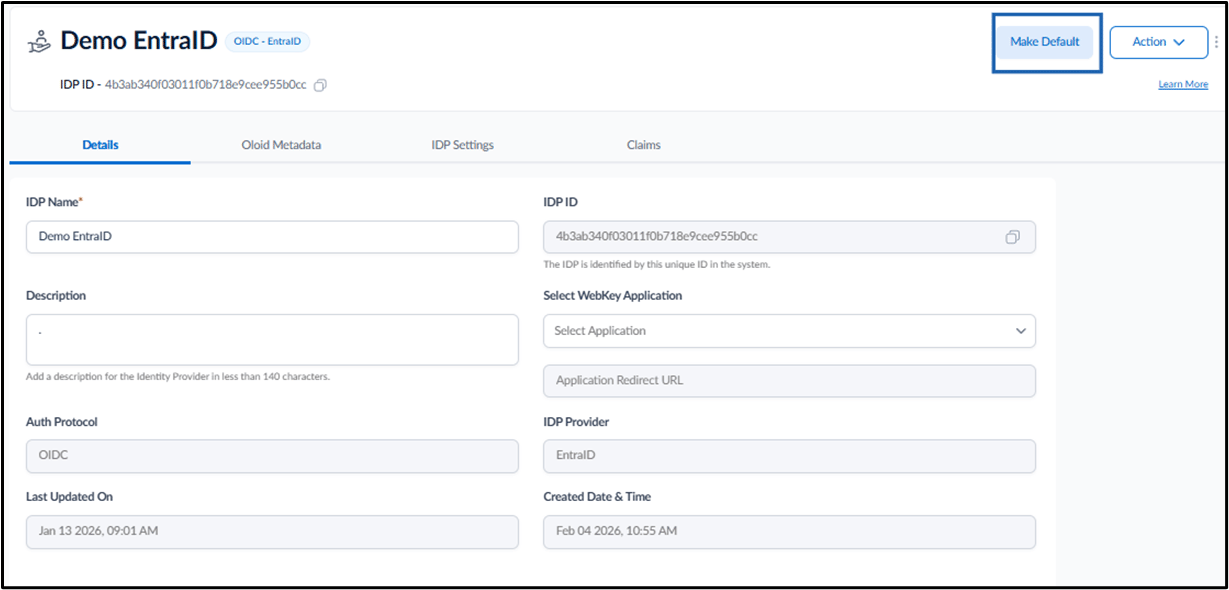Click the Created Date & Time field
The height and width of the screenshot is (590, 1229).
pos(789,532)
